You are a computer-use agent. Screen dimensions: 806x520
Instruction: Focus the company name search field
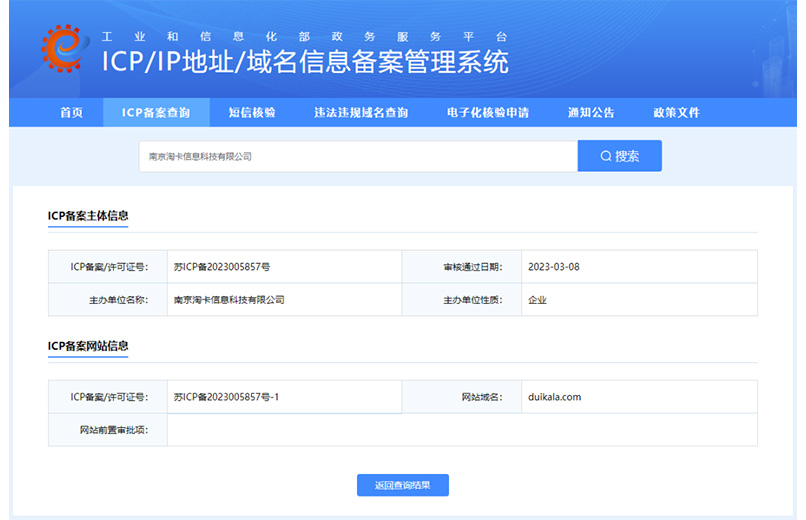tap(358, 156)
